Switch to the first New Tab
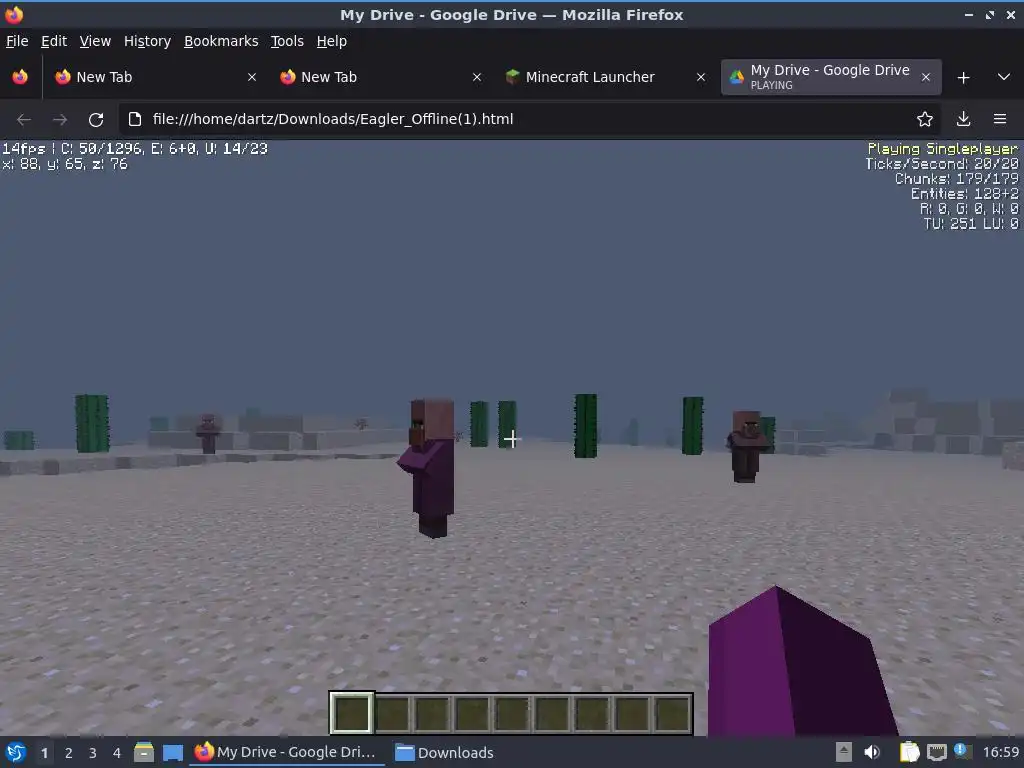This screenshot has width=1024, height=768. [156, 77]
